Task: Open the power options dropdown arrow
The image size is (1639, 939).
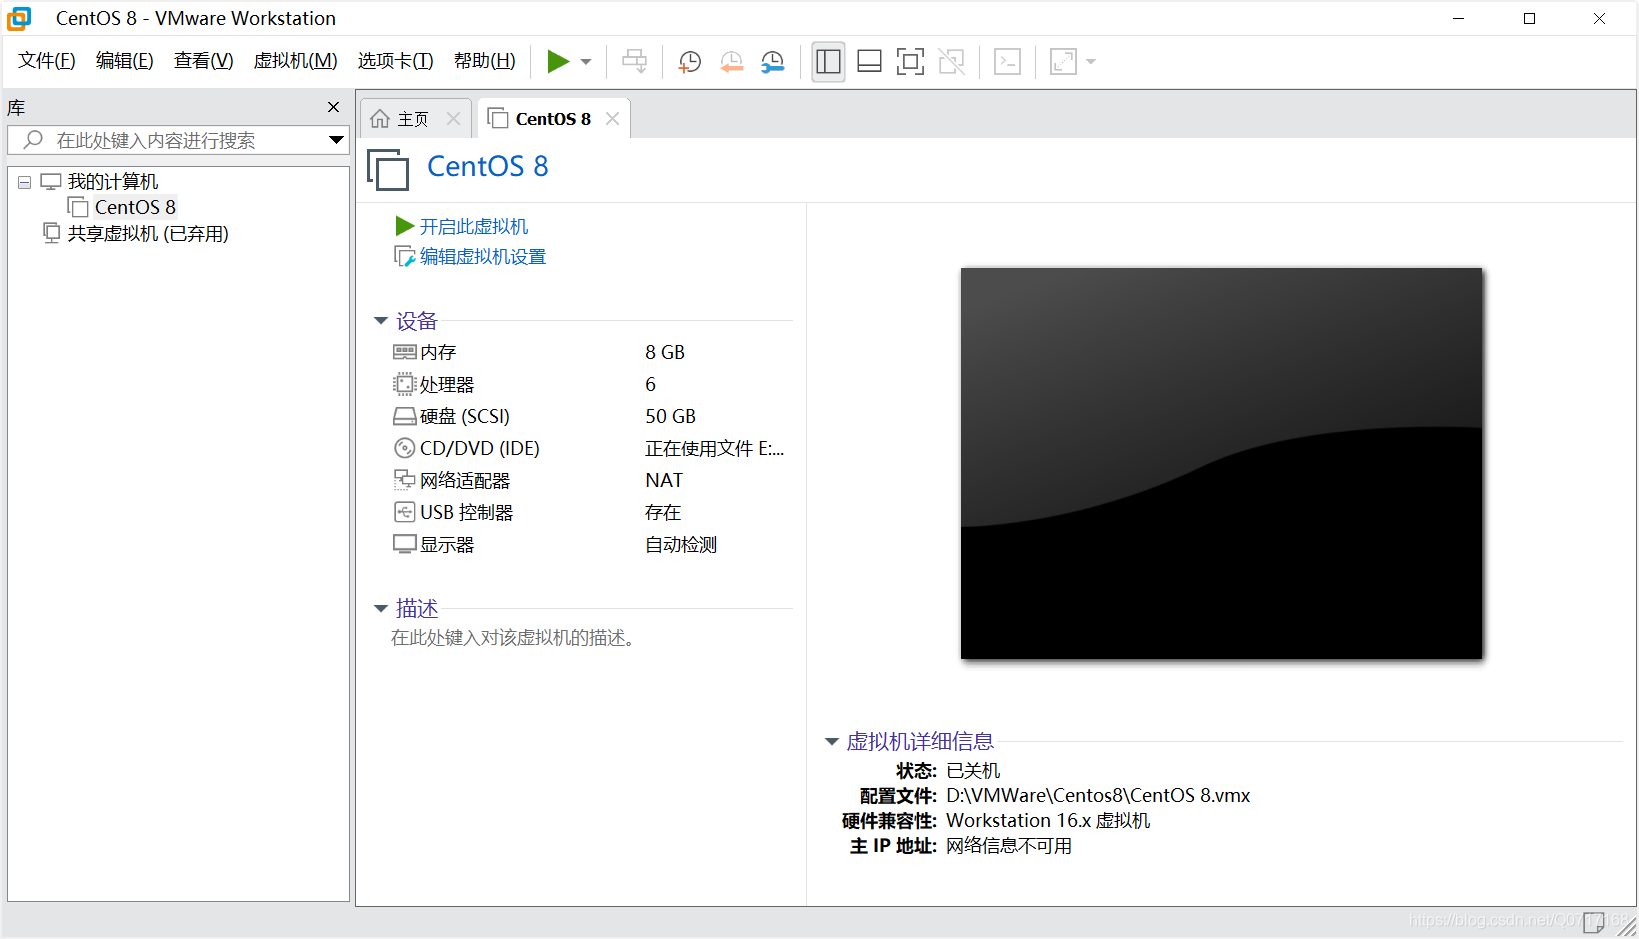Action: coord(586,62)
